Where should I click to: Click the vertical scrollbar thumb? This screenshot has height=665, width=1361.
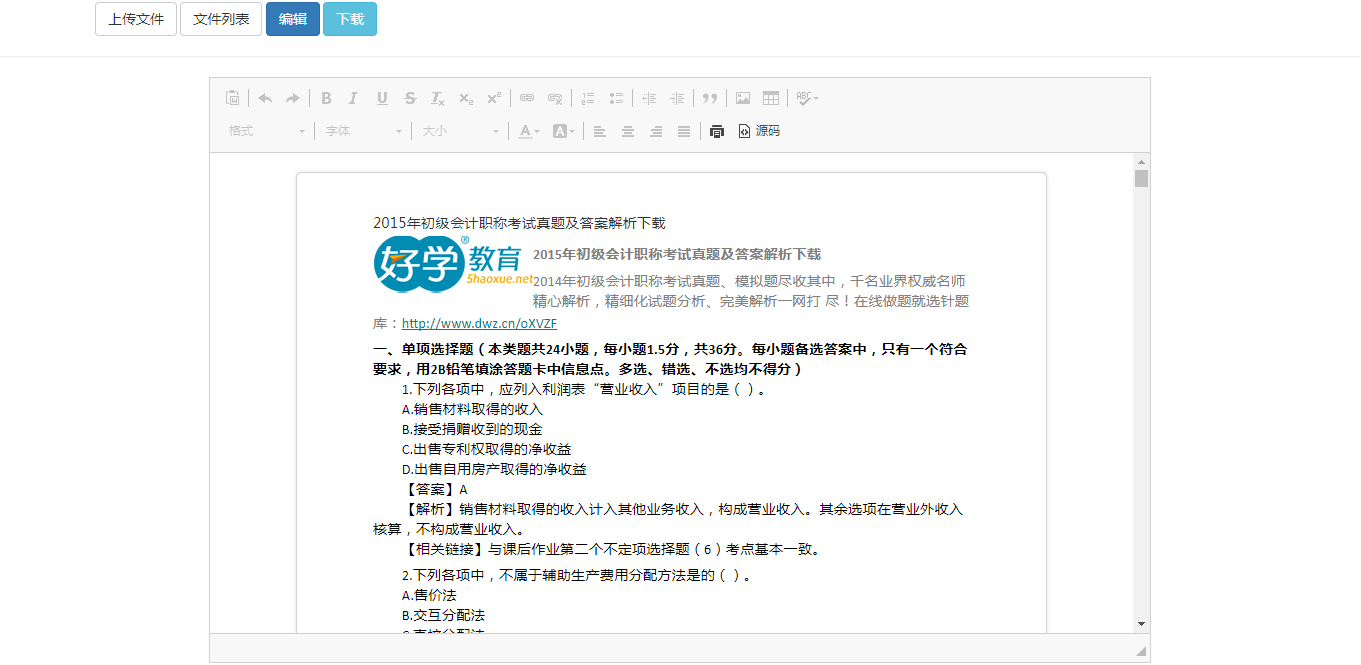pyautogui.click(x=1141, y=179)
